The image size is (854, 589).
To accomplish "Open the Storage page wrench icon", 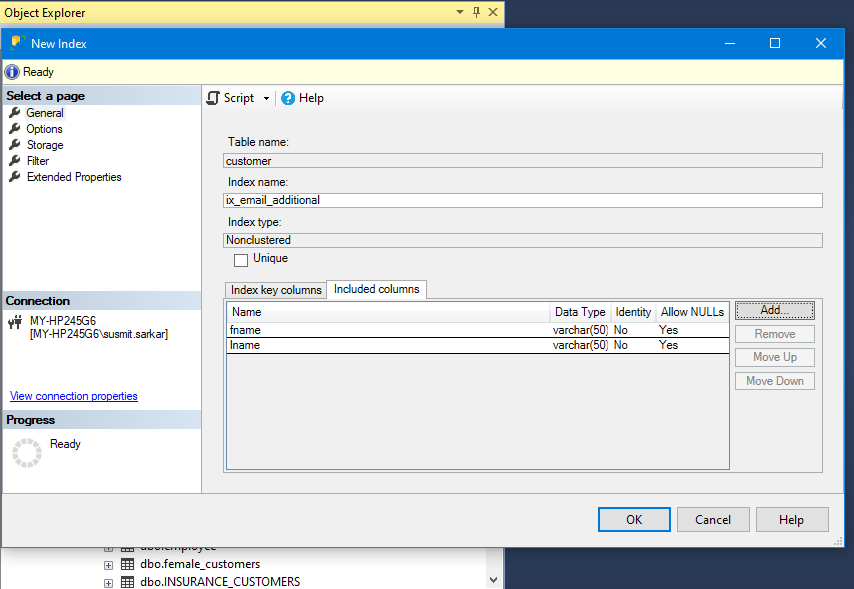I will click(15, 145).
